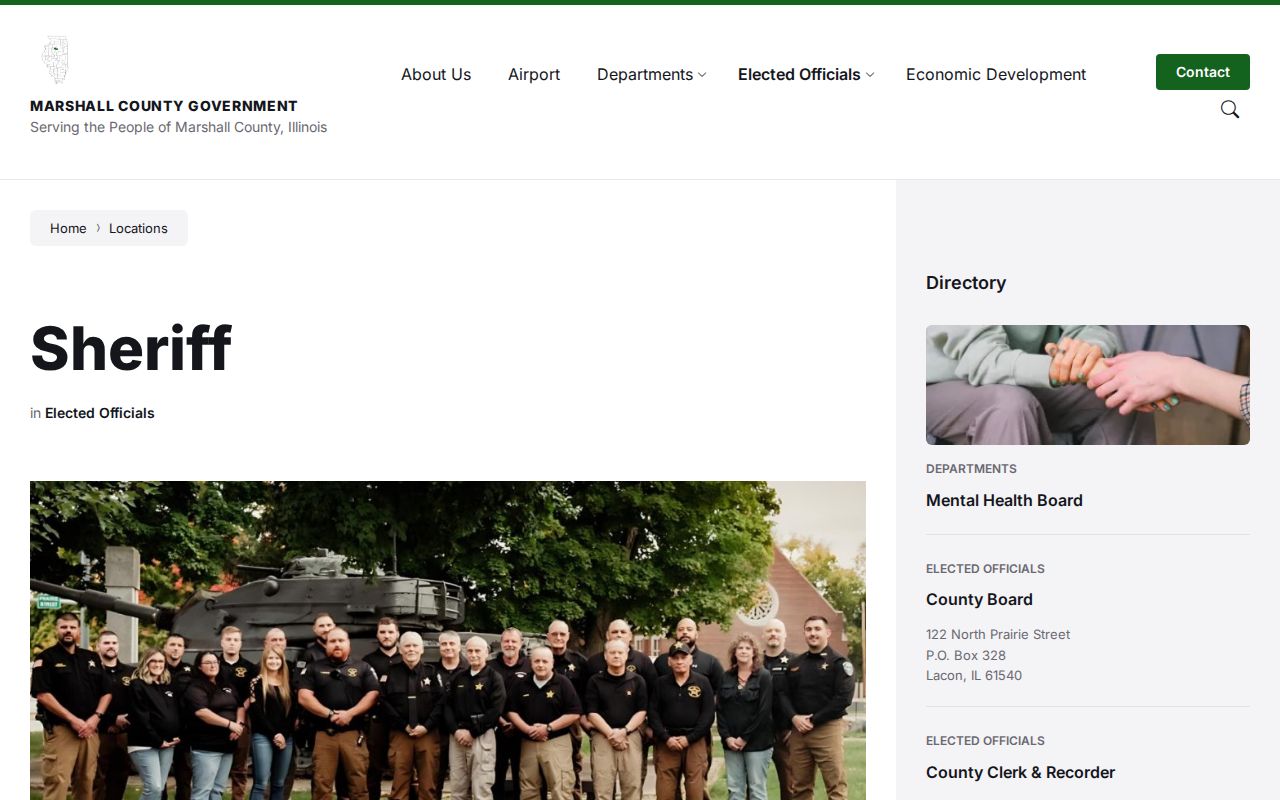1280x800 pixels.
Task: Expand the Departments menu chevron
Action: 702,75
